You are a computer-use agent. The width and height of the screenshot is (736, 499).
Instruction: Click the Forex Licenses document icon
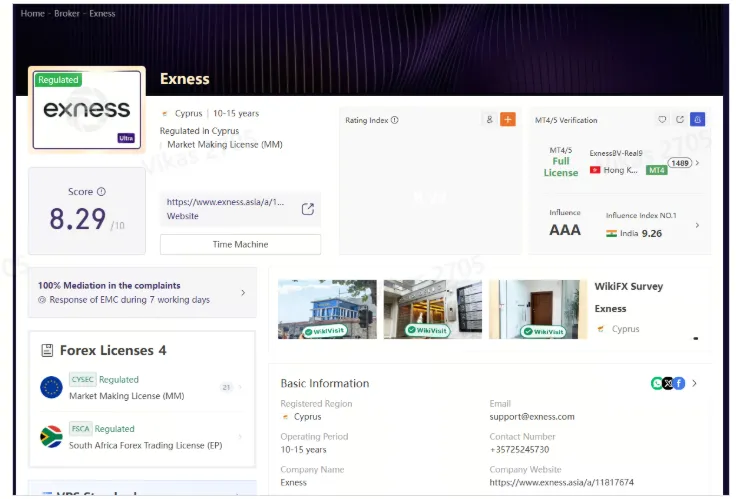pos(47,350)
